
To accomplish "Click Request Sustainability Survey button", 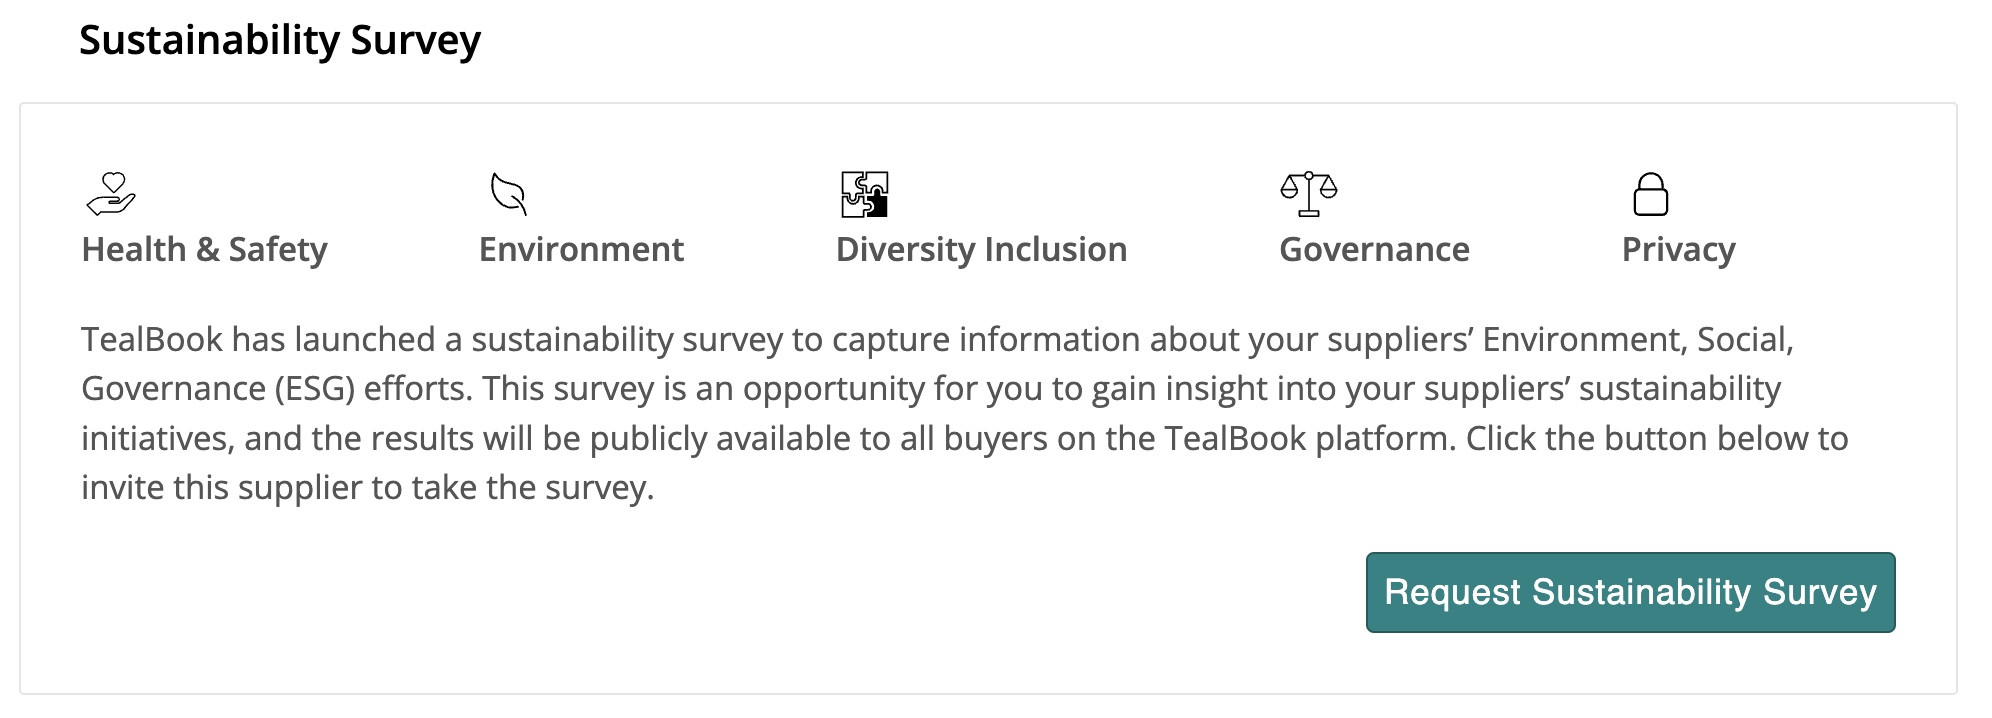I will (1630, 592).
